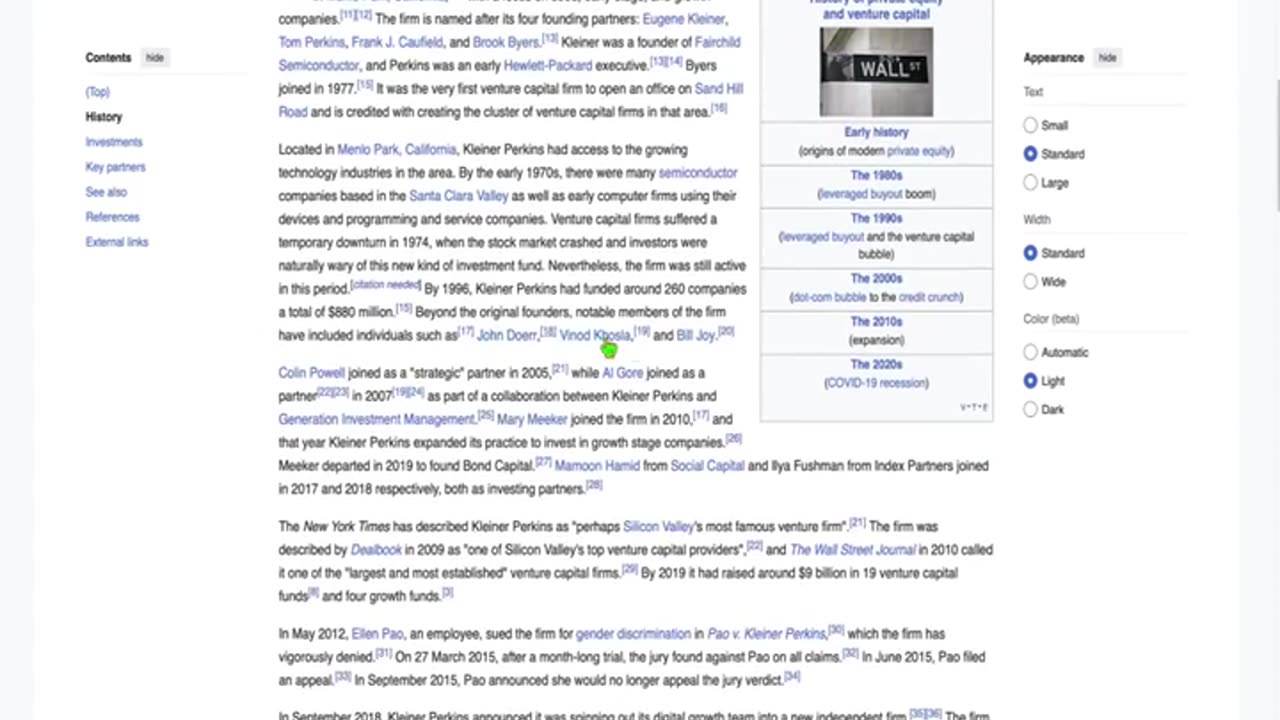Open the Tom Perkins link
This screenshot has height=720, width=1280.
coord(311,42)
